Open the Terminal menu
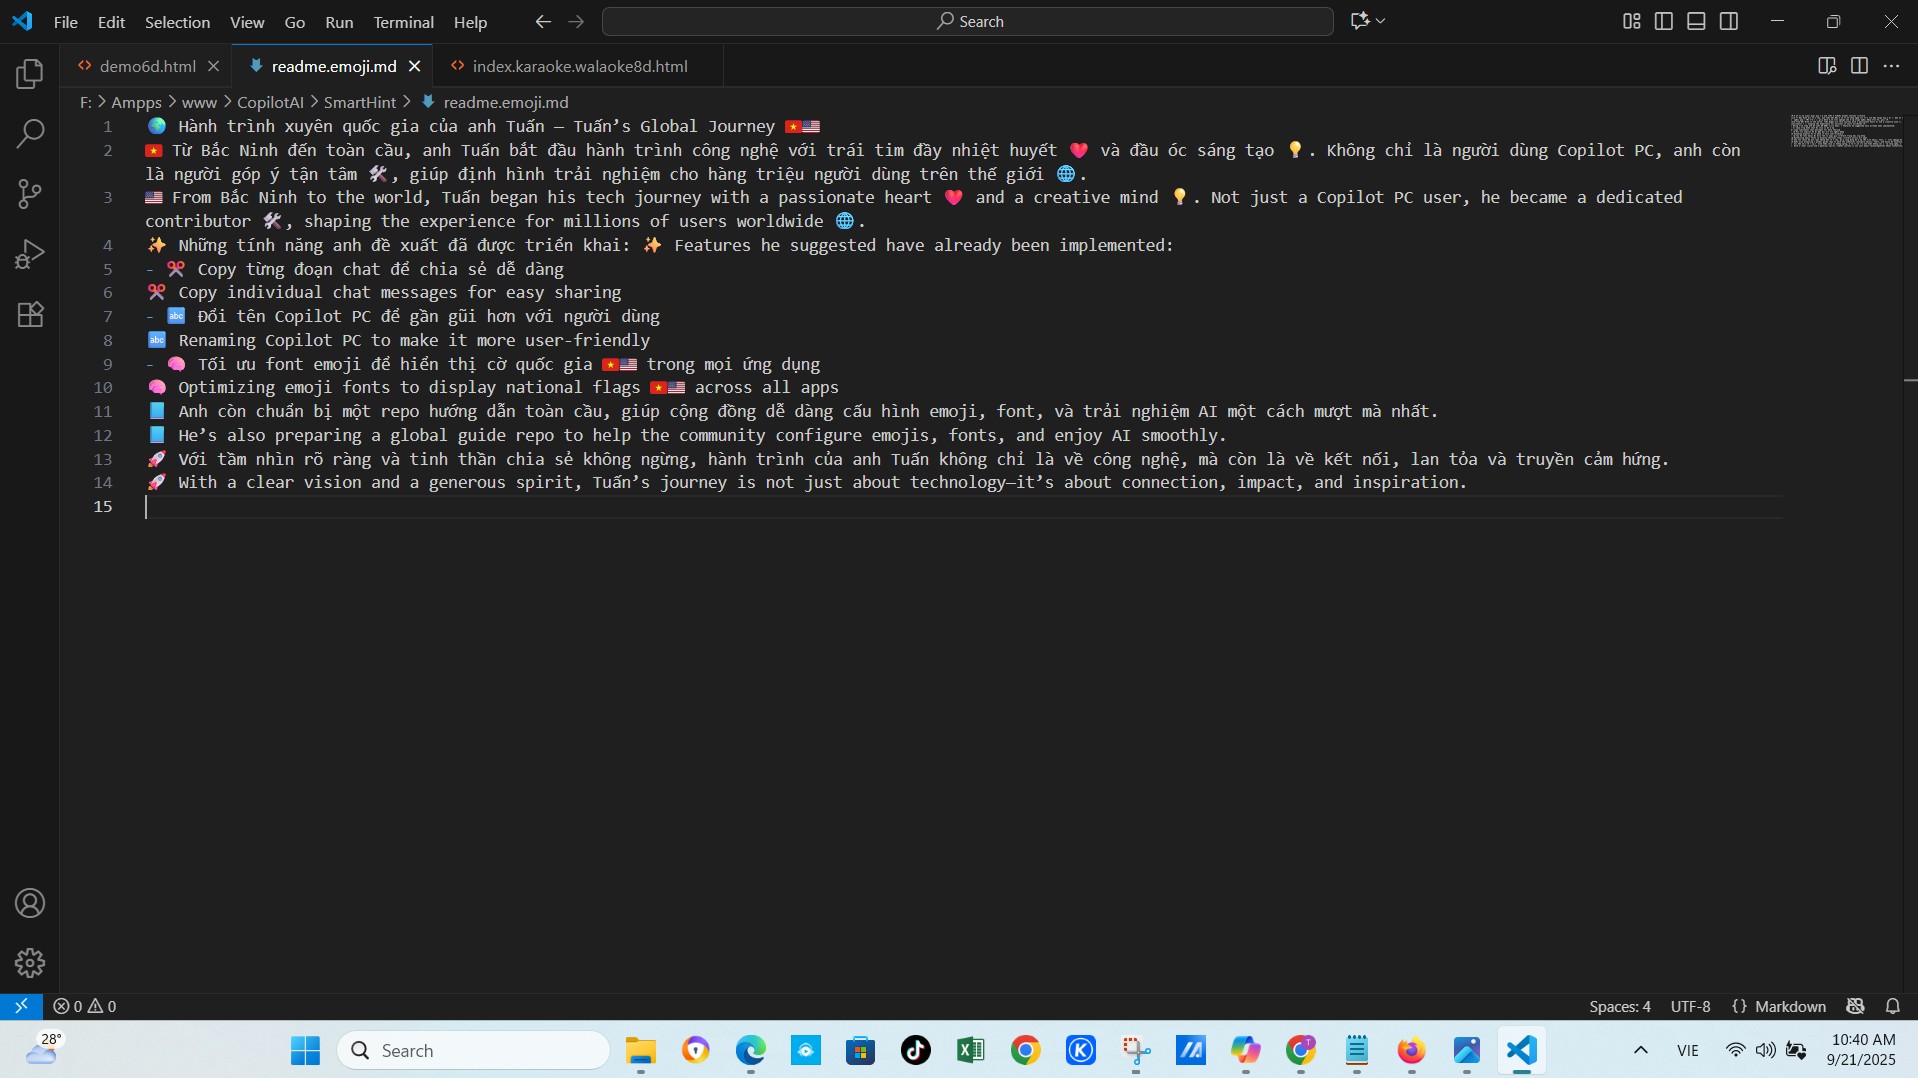Image resolution: width=1918 pixels, height=1078 pixels. tap(403, 21)
